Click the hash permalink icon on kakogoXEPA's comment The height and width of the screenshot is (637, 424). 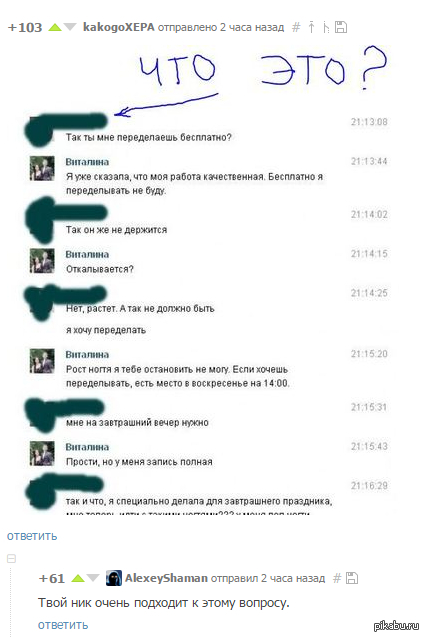coord(296,28)
